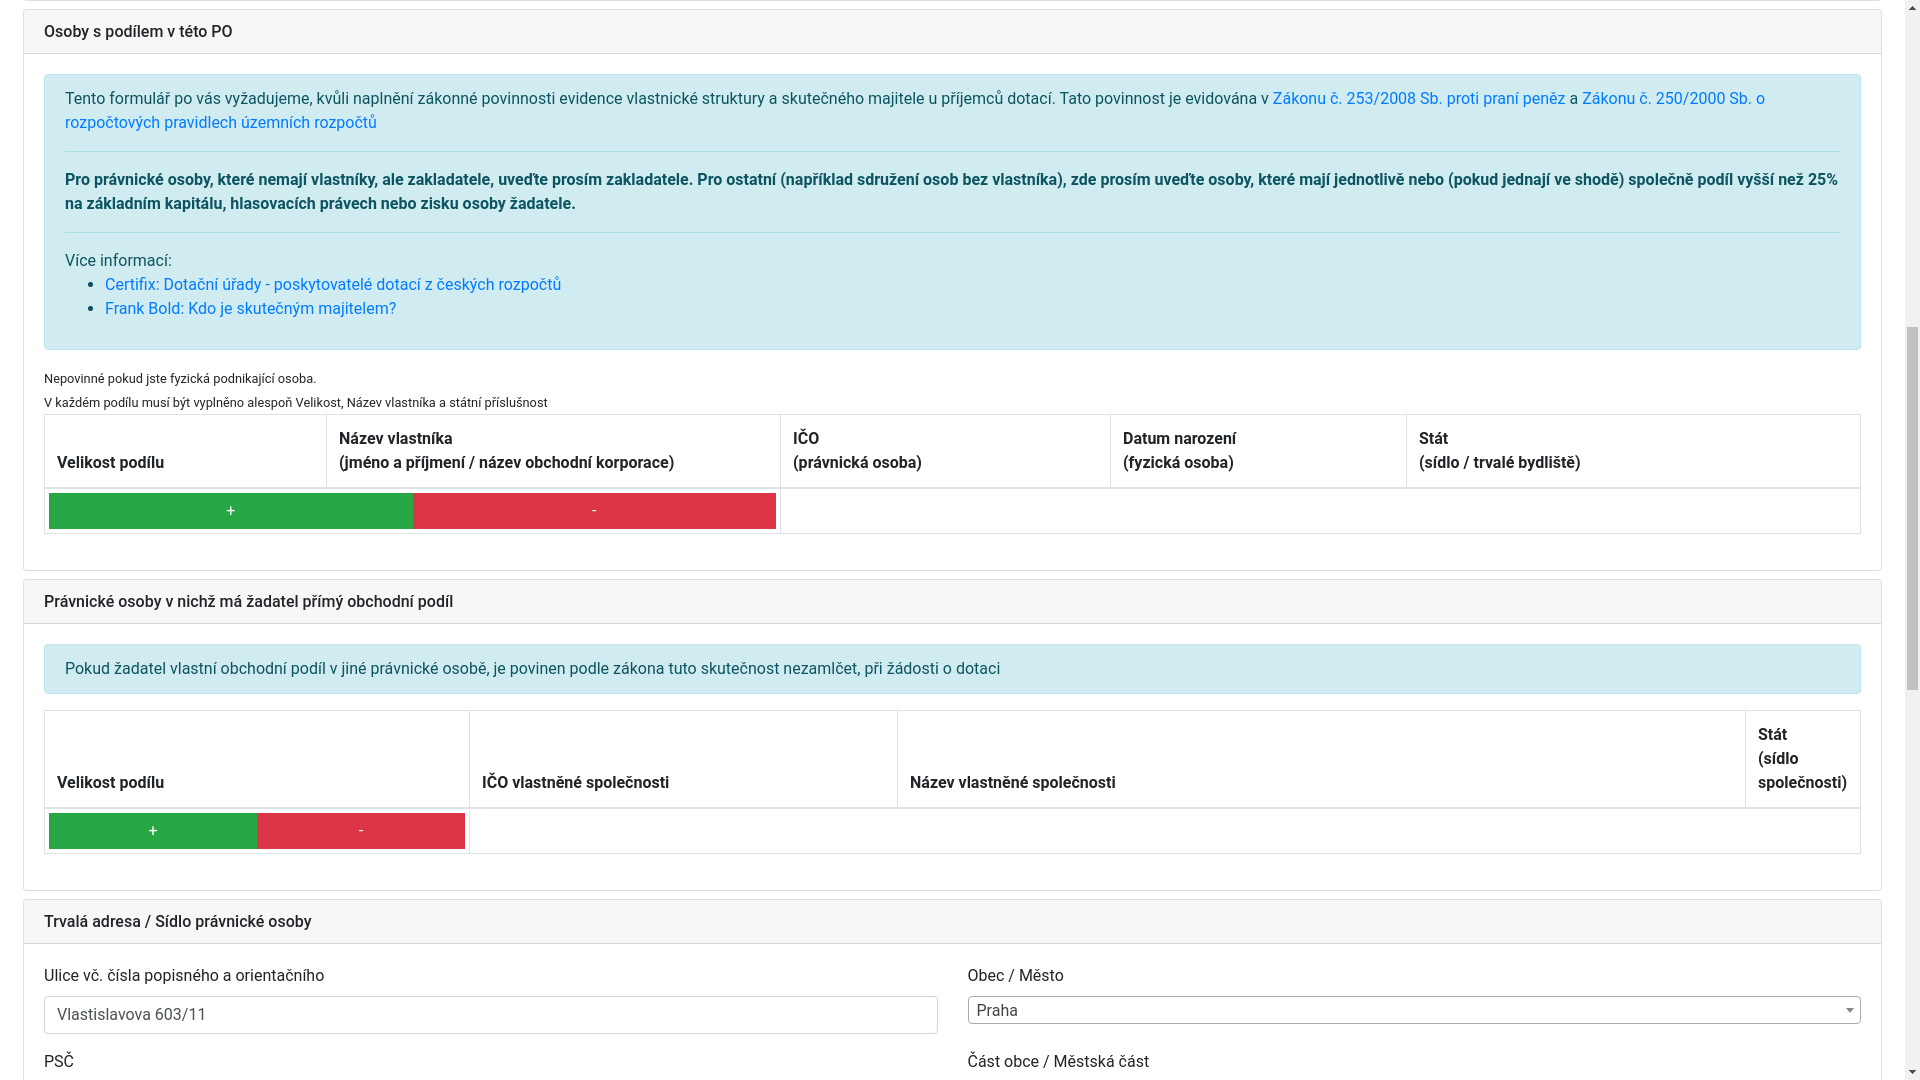Open the Certifix: Dotační úřady link
This screenshot has width=1920, height=1080.
[332, 285]
